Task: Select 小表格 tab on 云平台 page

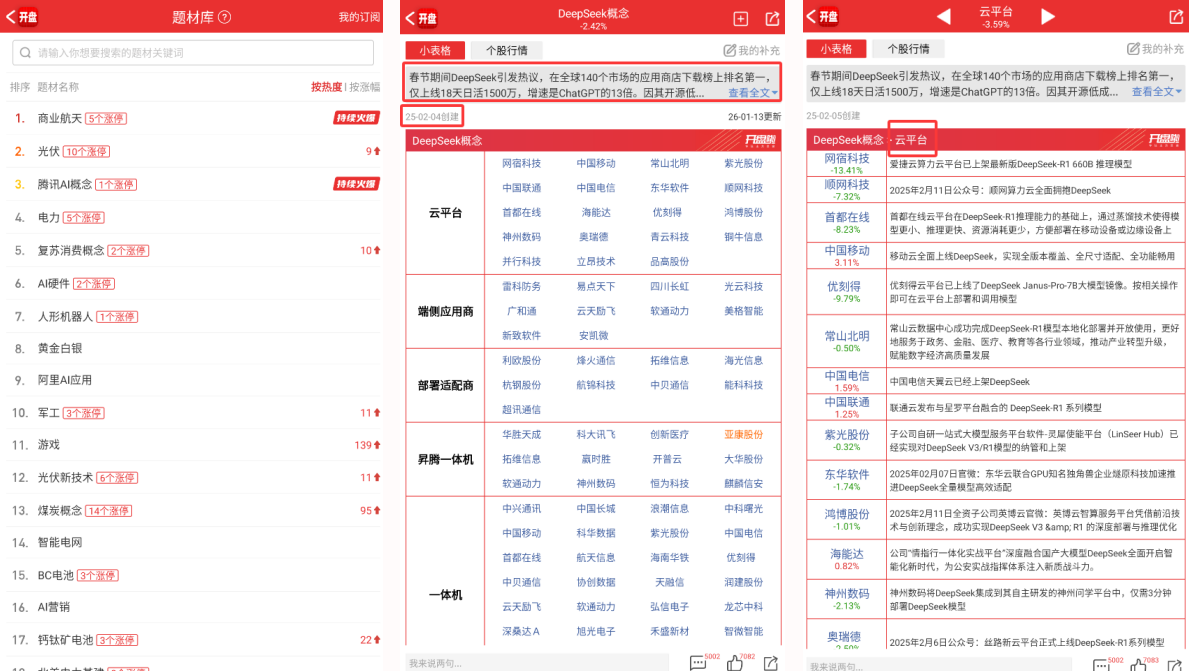Action: [x=835, y=49]
